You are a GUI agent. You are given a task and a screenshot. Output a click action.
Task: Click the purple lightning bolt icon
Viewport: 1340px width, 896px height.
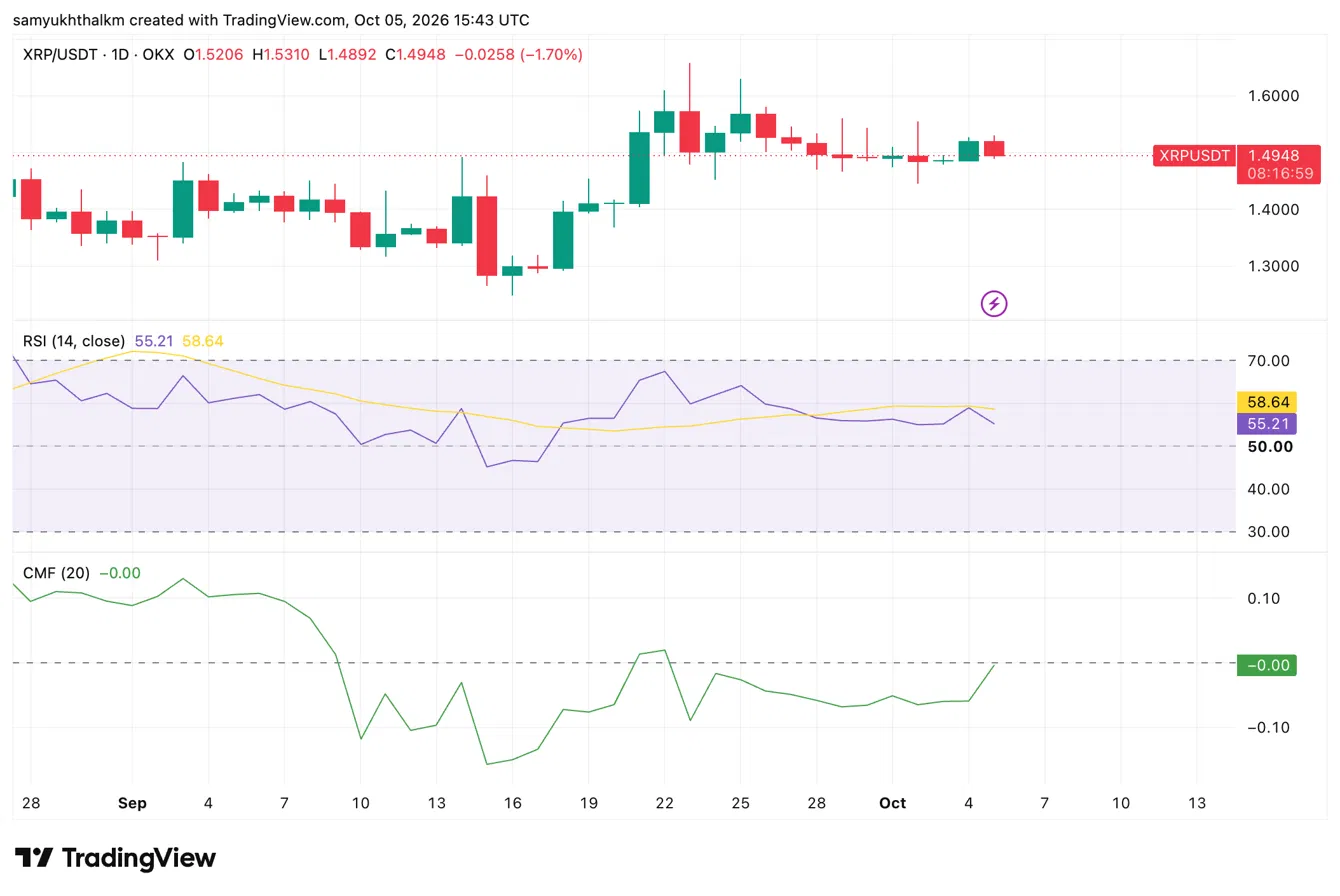click(994, 303)
